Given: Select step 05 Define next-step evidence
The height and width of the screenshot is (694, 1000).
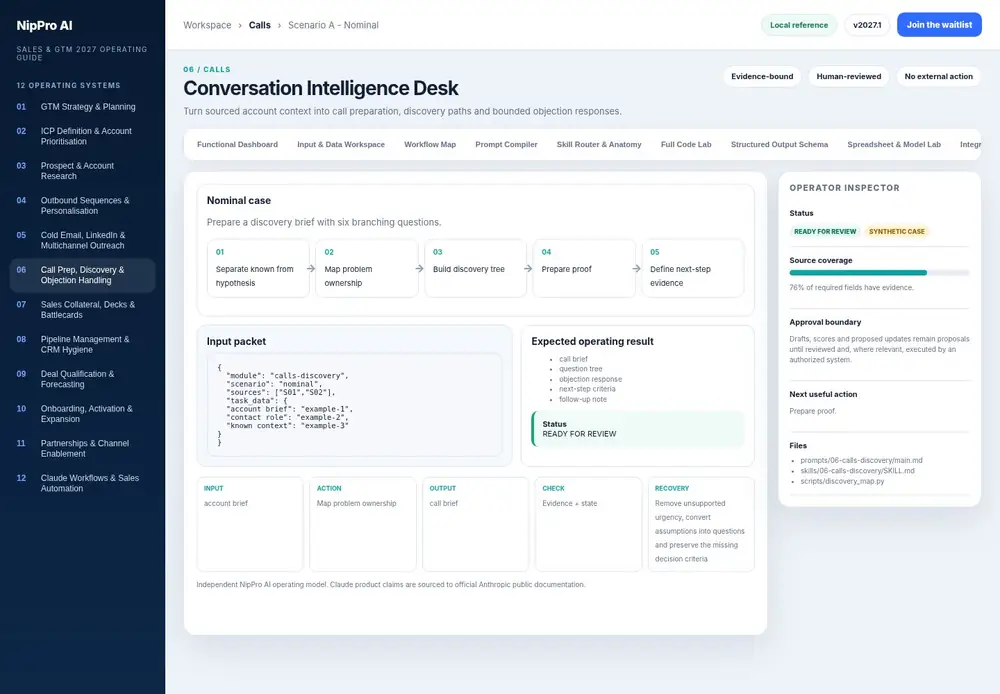Looking at the screenshot, I should tap(693, 269).
